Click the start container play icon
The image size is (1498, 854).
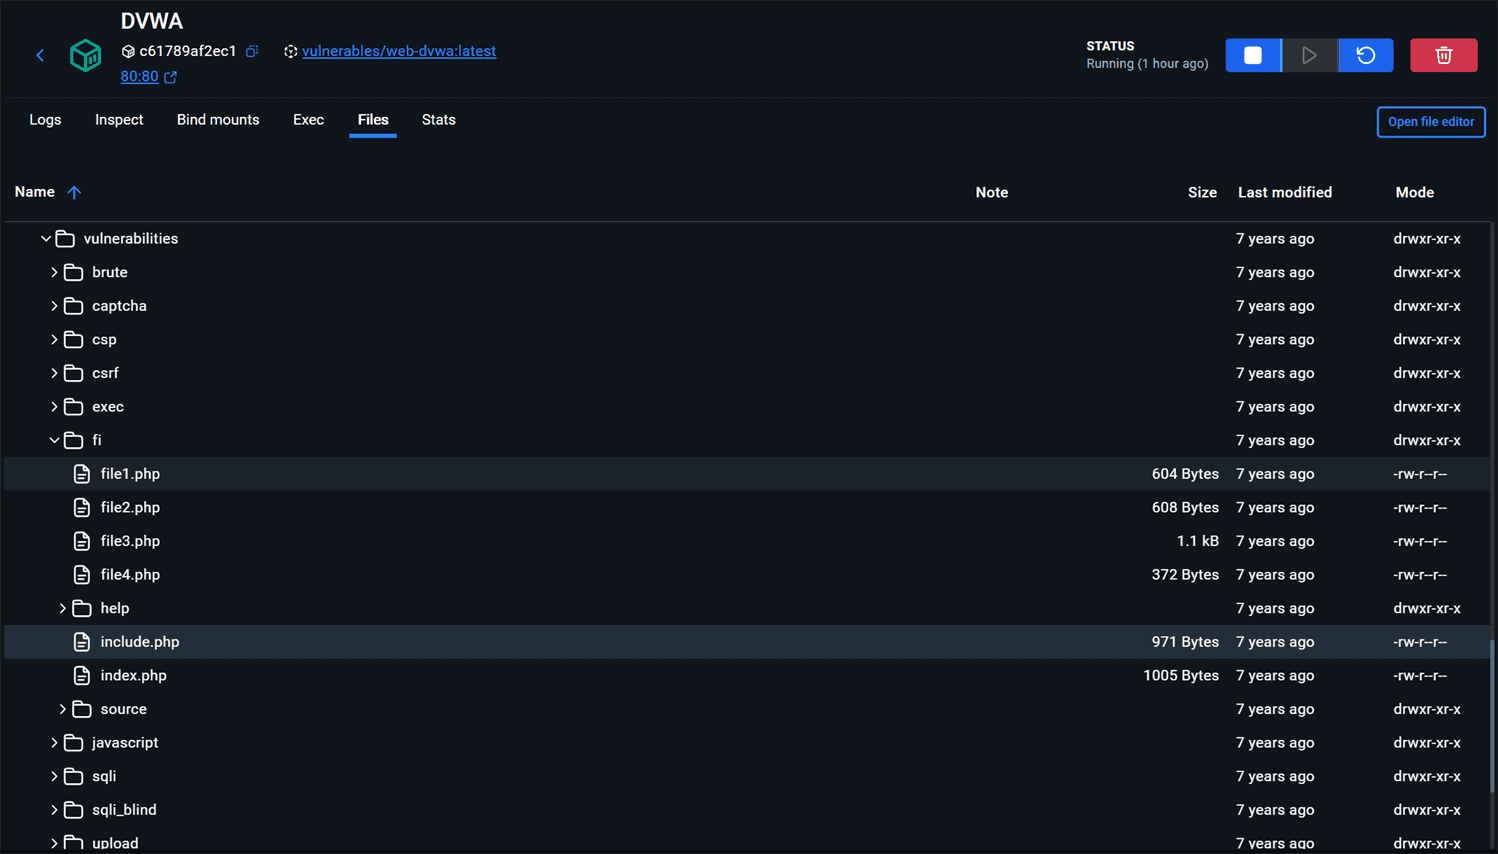point(1309,55)
